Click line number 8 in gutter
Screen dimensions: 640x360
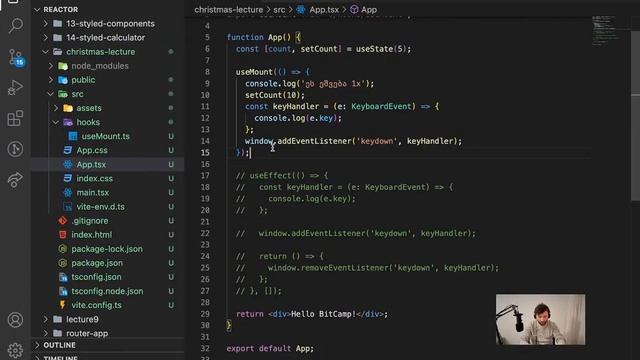[207, 72]
